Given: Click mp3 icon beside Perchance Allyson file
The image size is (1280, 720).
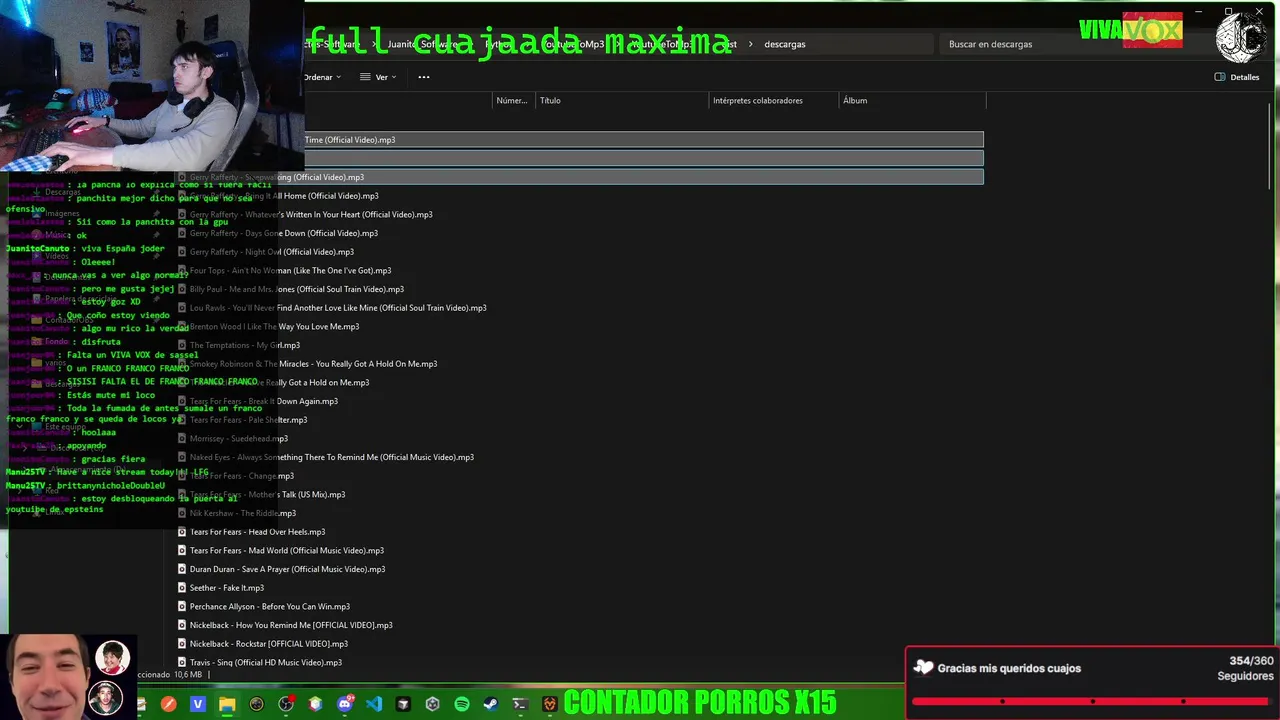Looking at the screenshot, I should pos(182,606).
